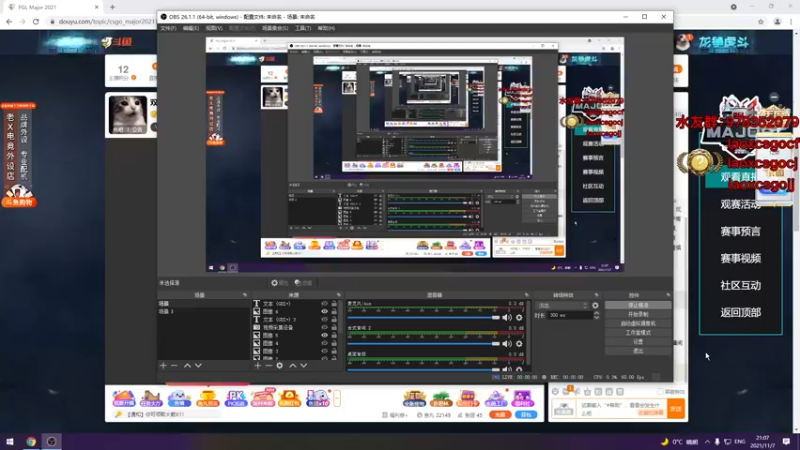Image resolution: width=800 pixels, height=450 pixels.
Task: Lock the 视频采集设备 source
Action: pos(334,328)
